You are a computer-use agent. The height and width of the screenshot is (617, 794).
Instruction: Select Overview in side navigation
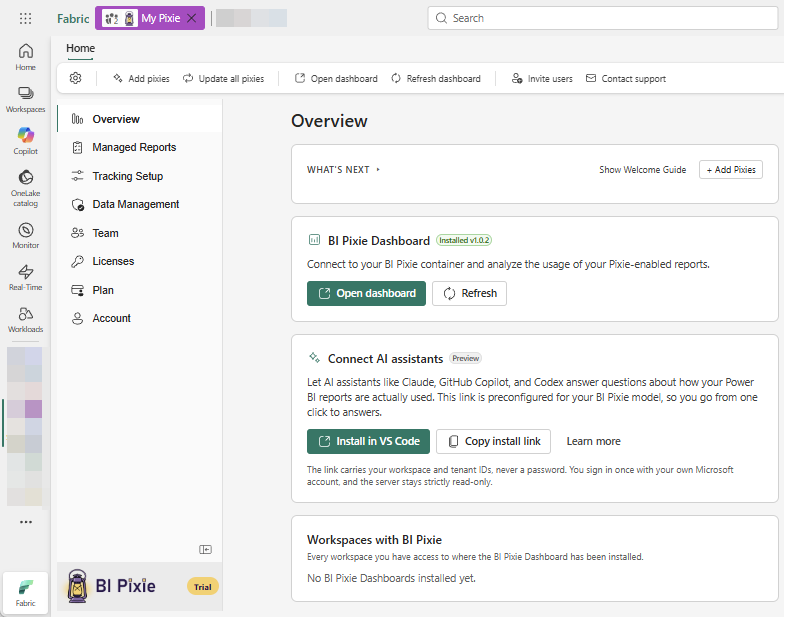click(x=140, y=119)
